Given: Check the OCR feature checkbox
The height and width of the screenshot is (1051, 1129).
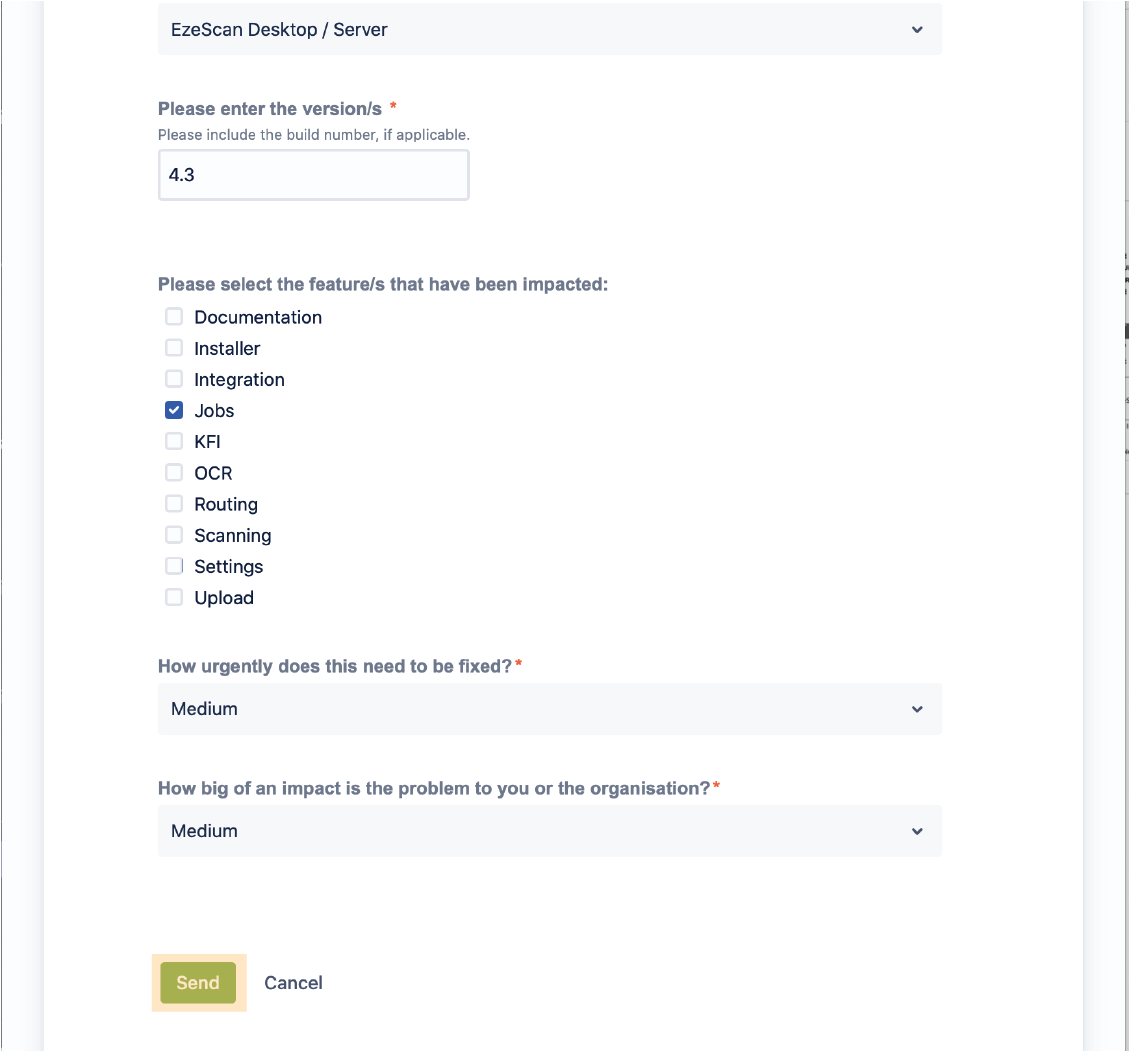Looking at the screenshot, I should (x=174, y=472).
